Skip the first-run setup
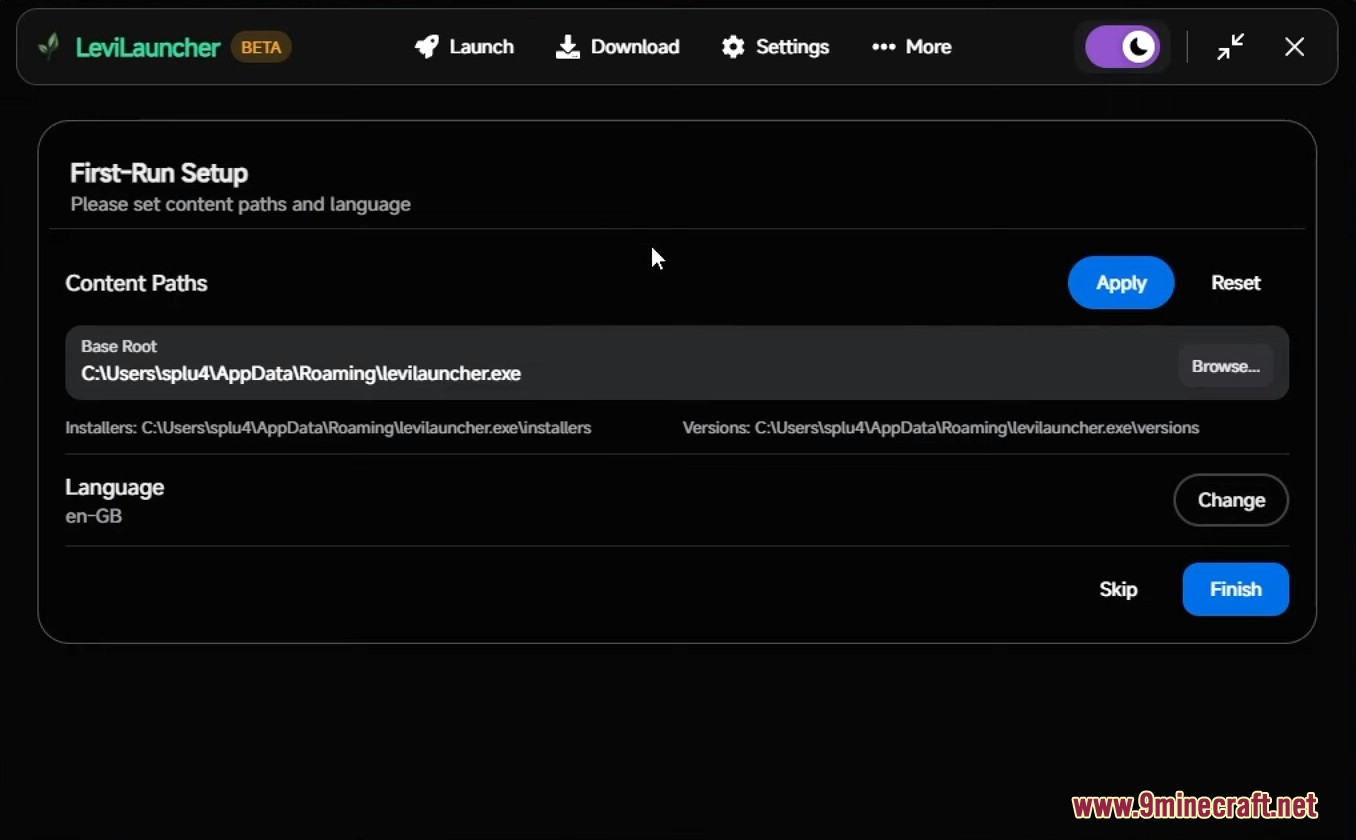 pos(1118,590)
